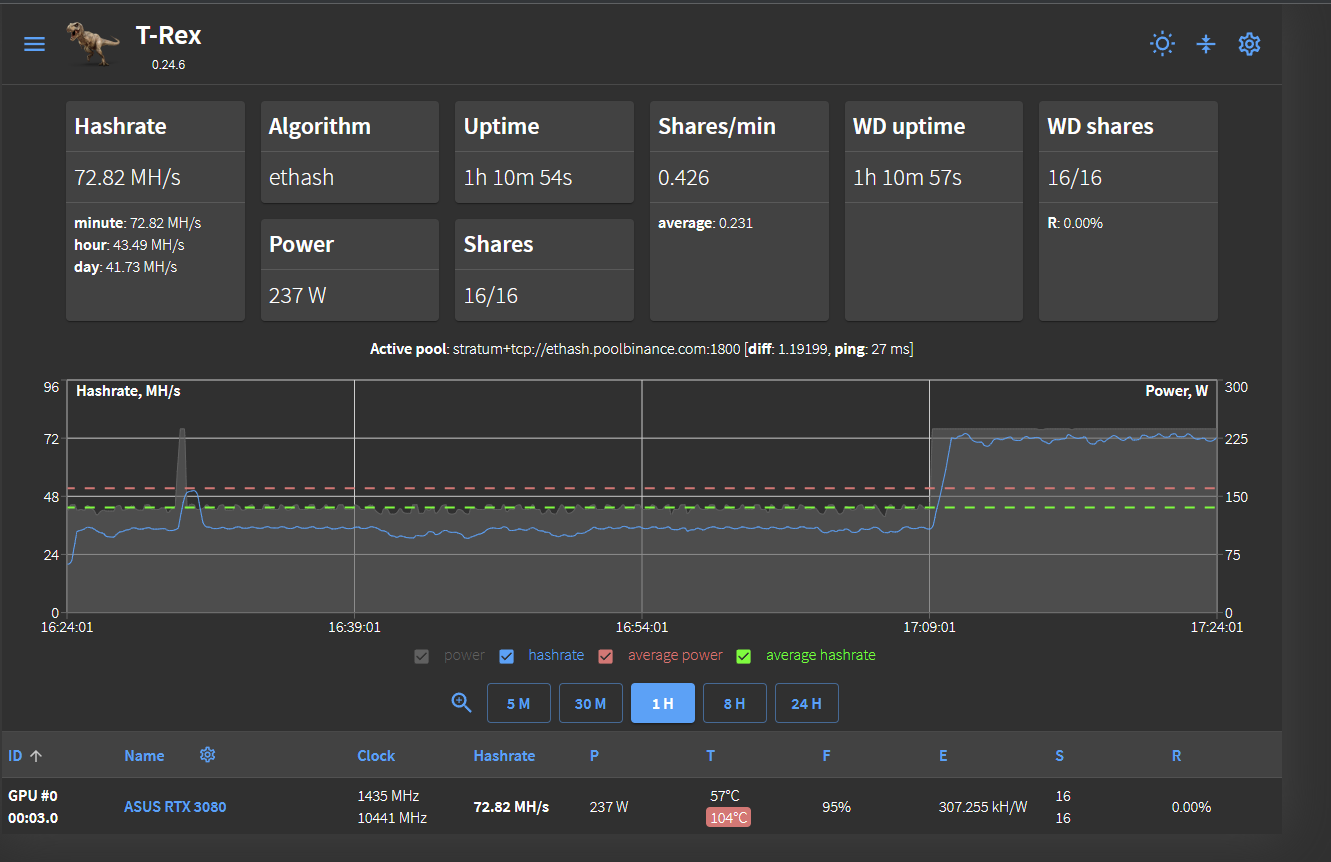Select the 5 M time range button
The image size is (1331, 862).
tap(518, 702)
